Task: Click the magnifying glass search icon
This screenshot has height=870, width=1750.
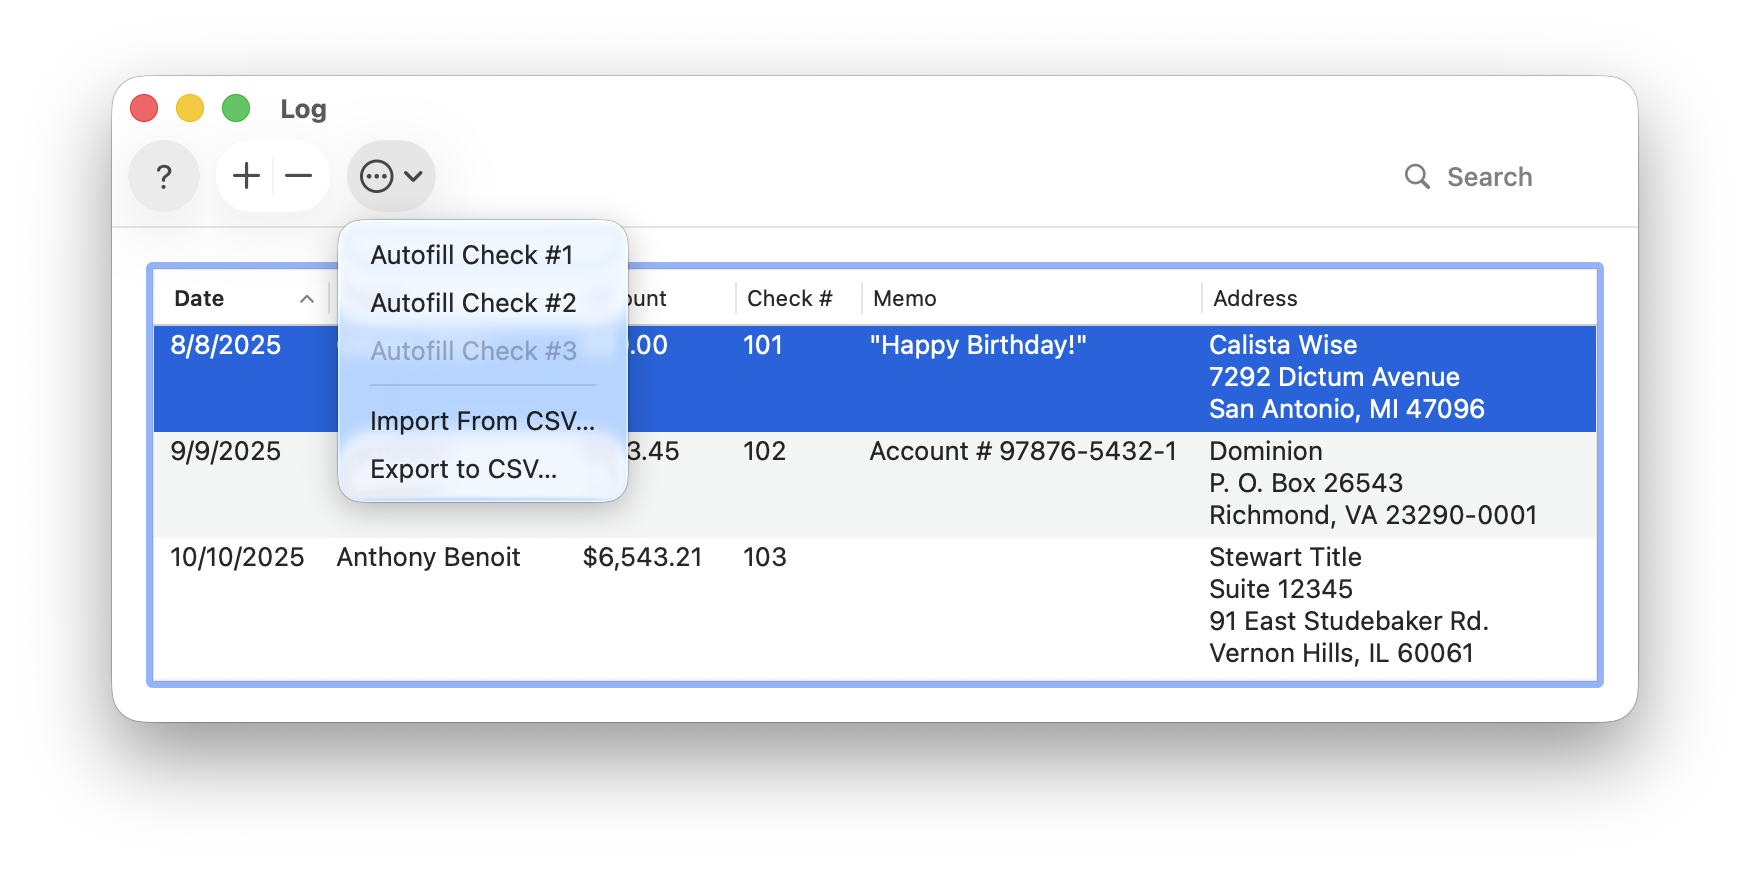Action: [1417, 177]
